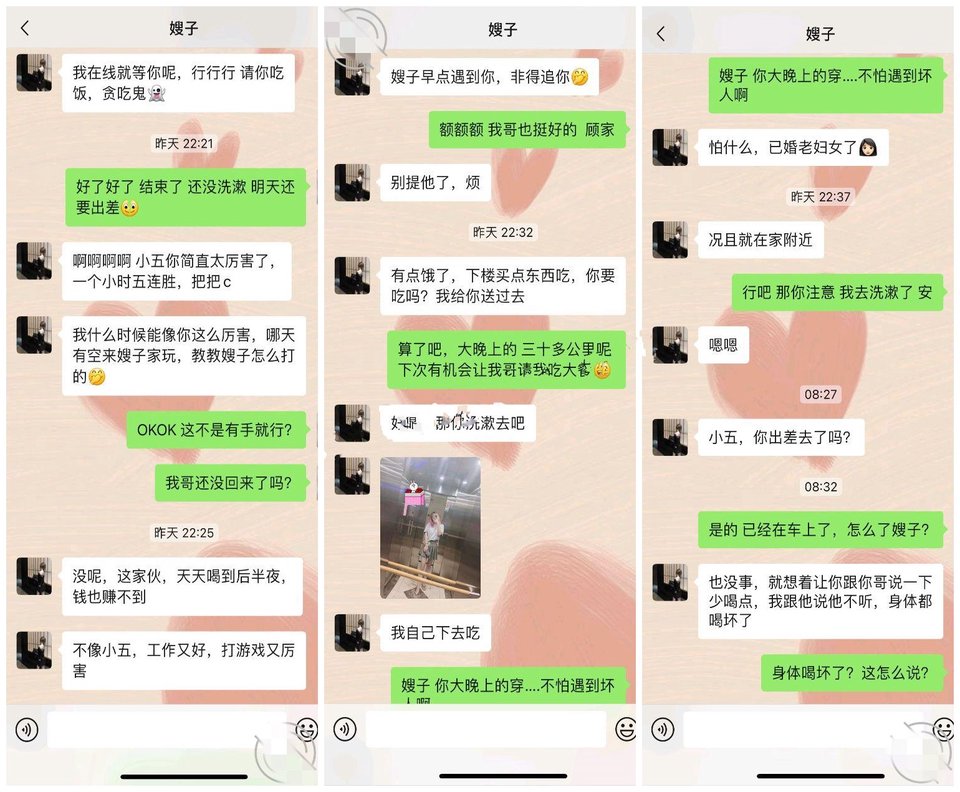Viewport: 960px width, 792px height.
Task: Open emoji picker in left chat
Action: [x=306, y=730]
